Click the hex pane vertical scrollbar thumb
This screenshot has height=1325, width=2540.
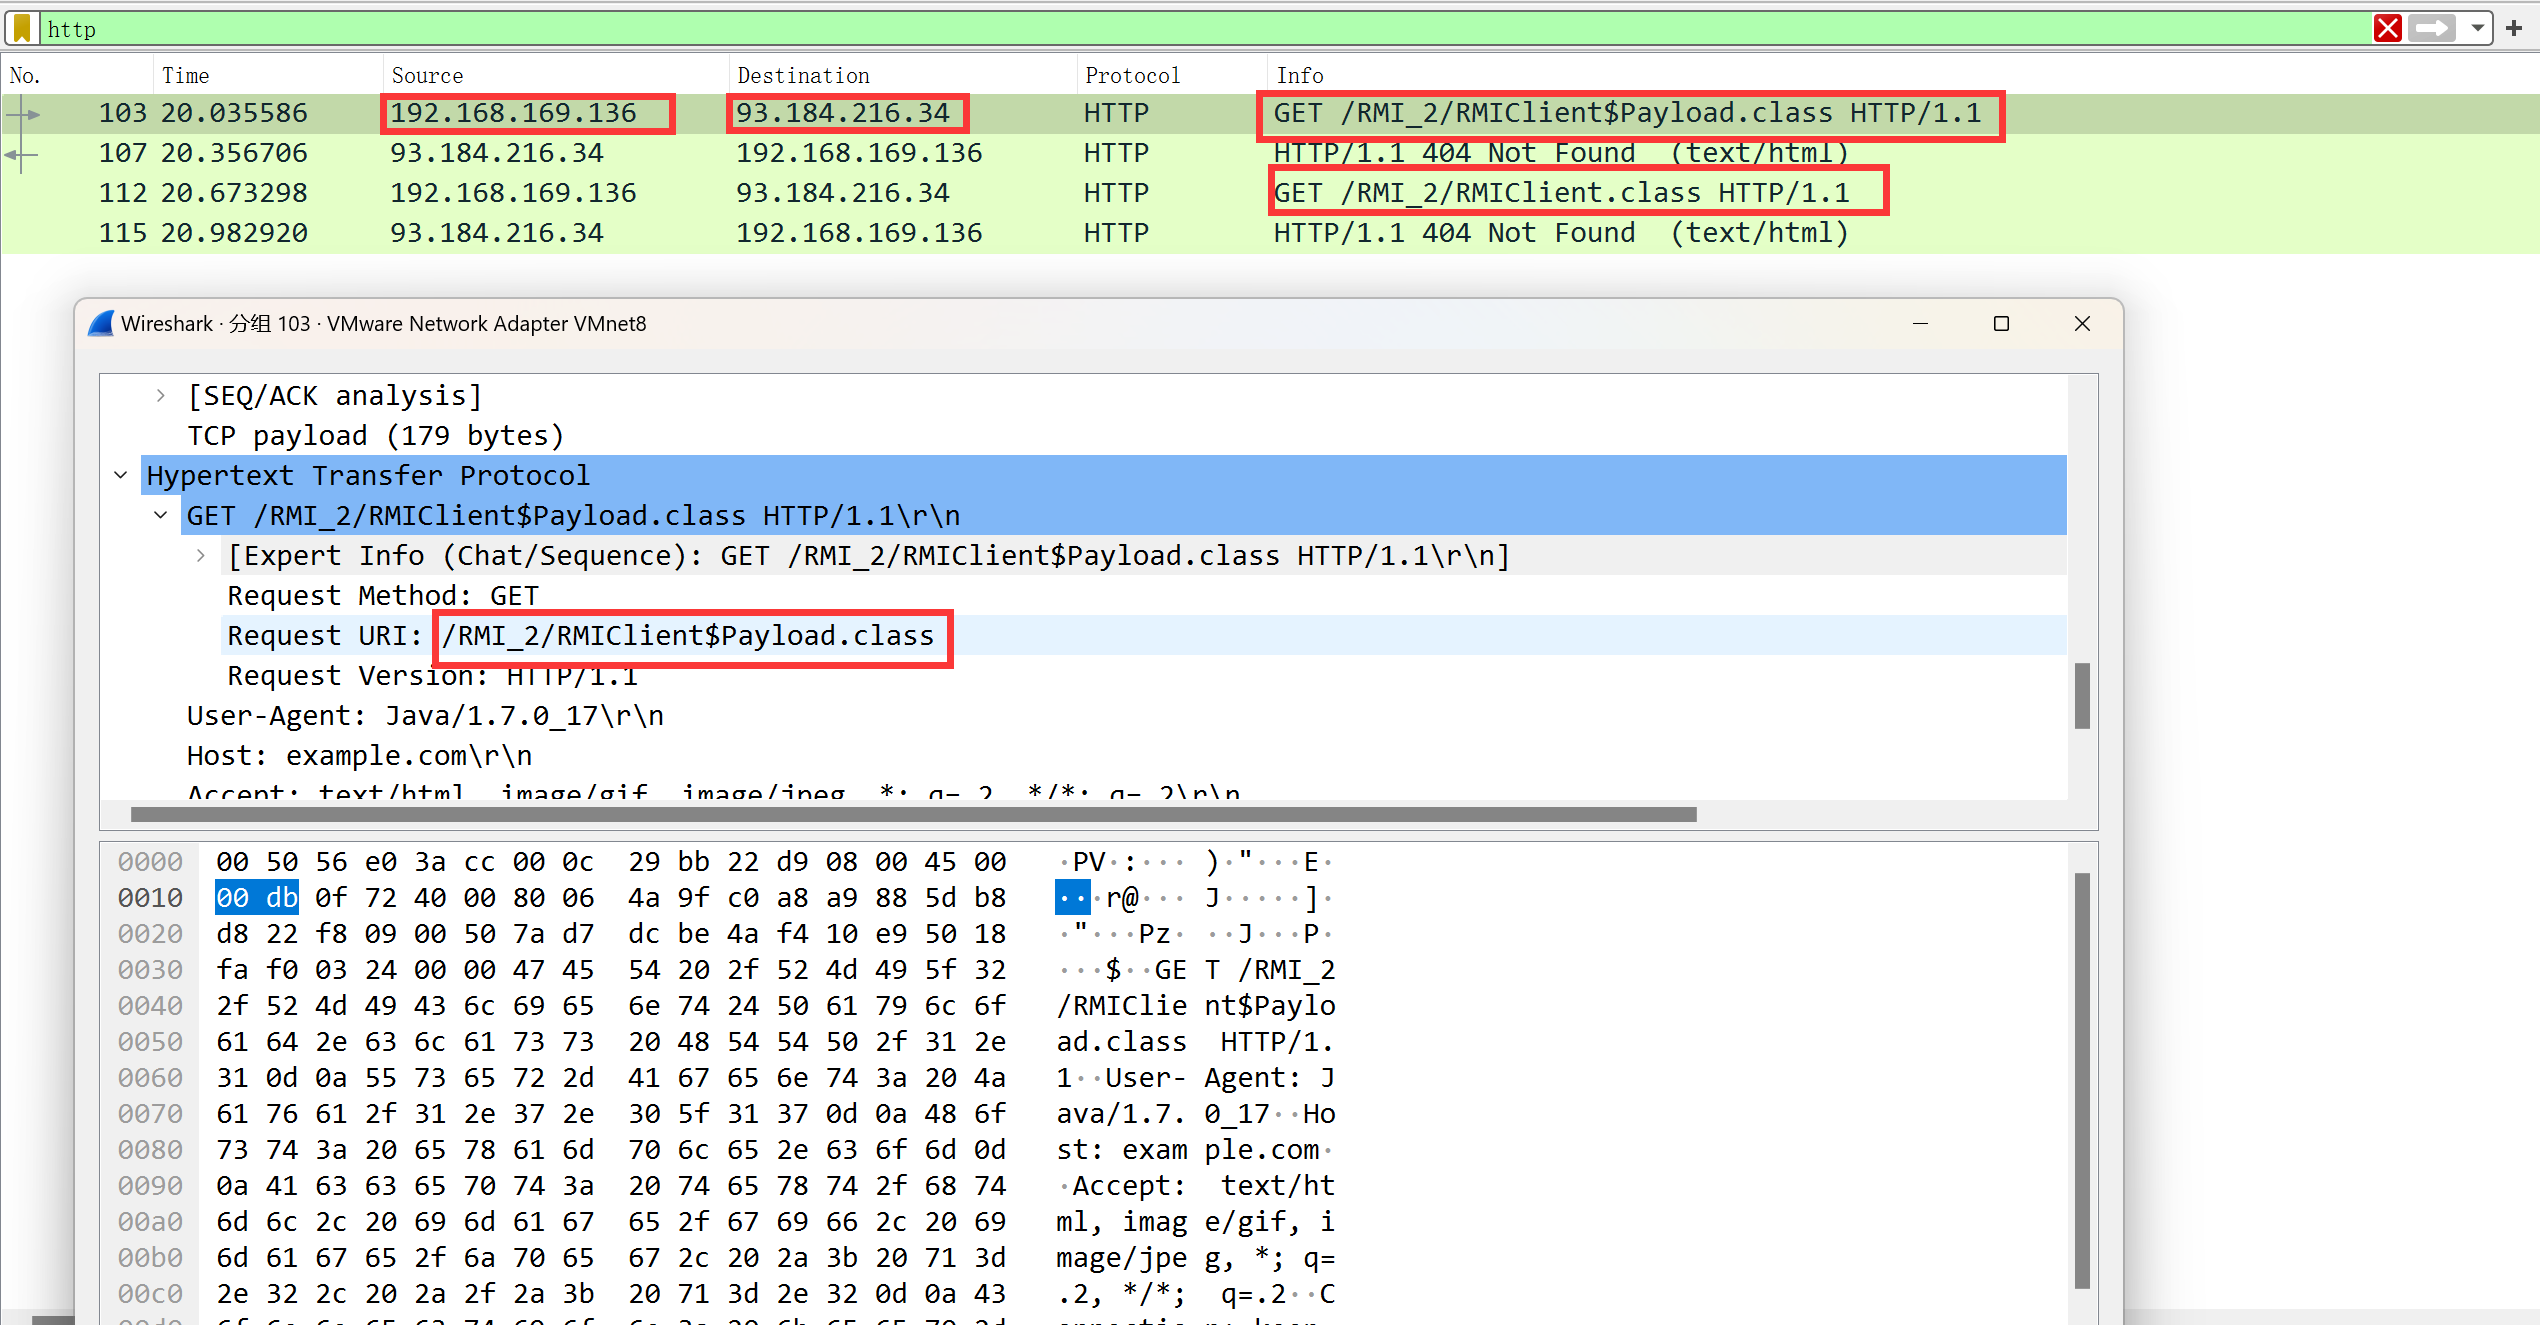[2082, 1080]
